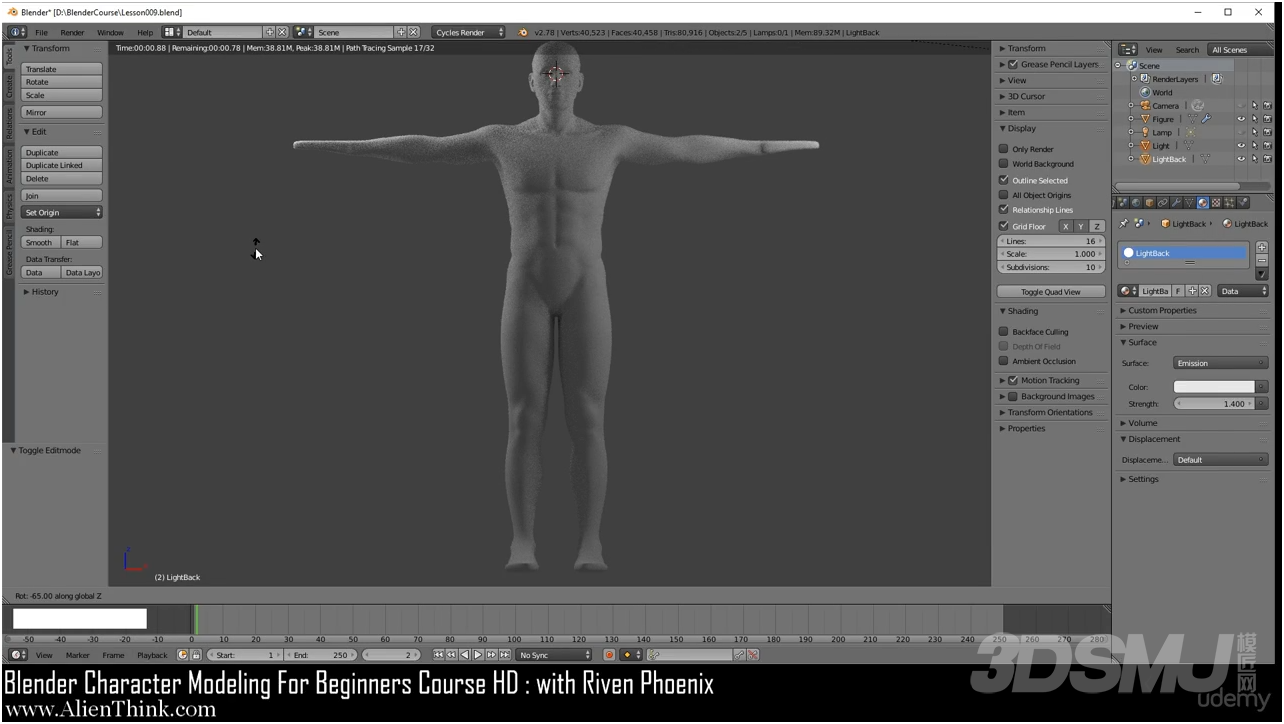Jump to the last frame

coord(504,655)
